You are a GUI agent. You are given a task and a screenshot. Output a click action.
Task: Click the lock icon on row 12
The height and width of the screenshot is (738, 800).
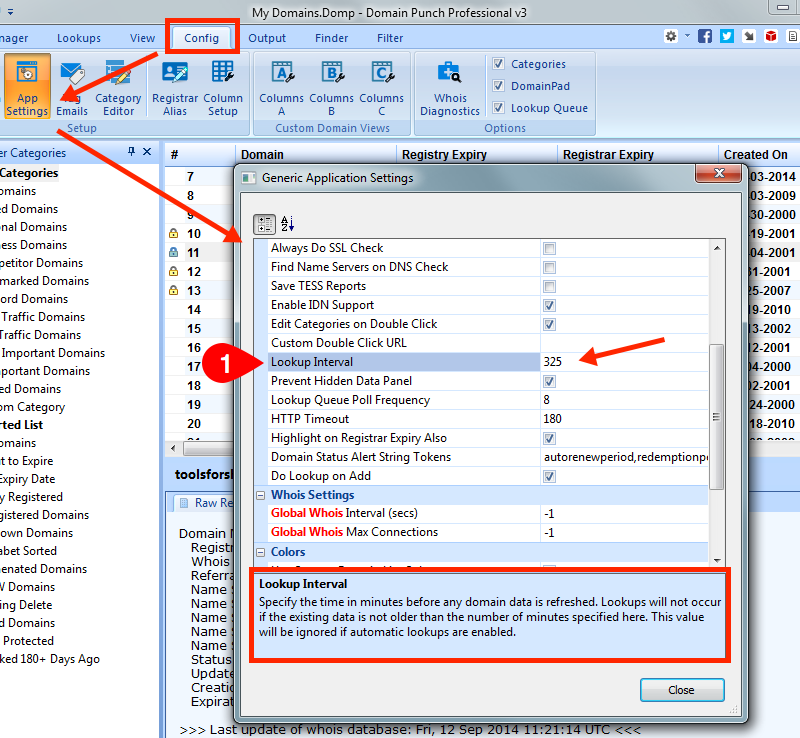173,272
